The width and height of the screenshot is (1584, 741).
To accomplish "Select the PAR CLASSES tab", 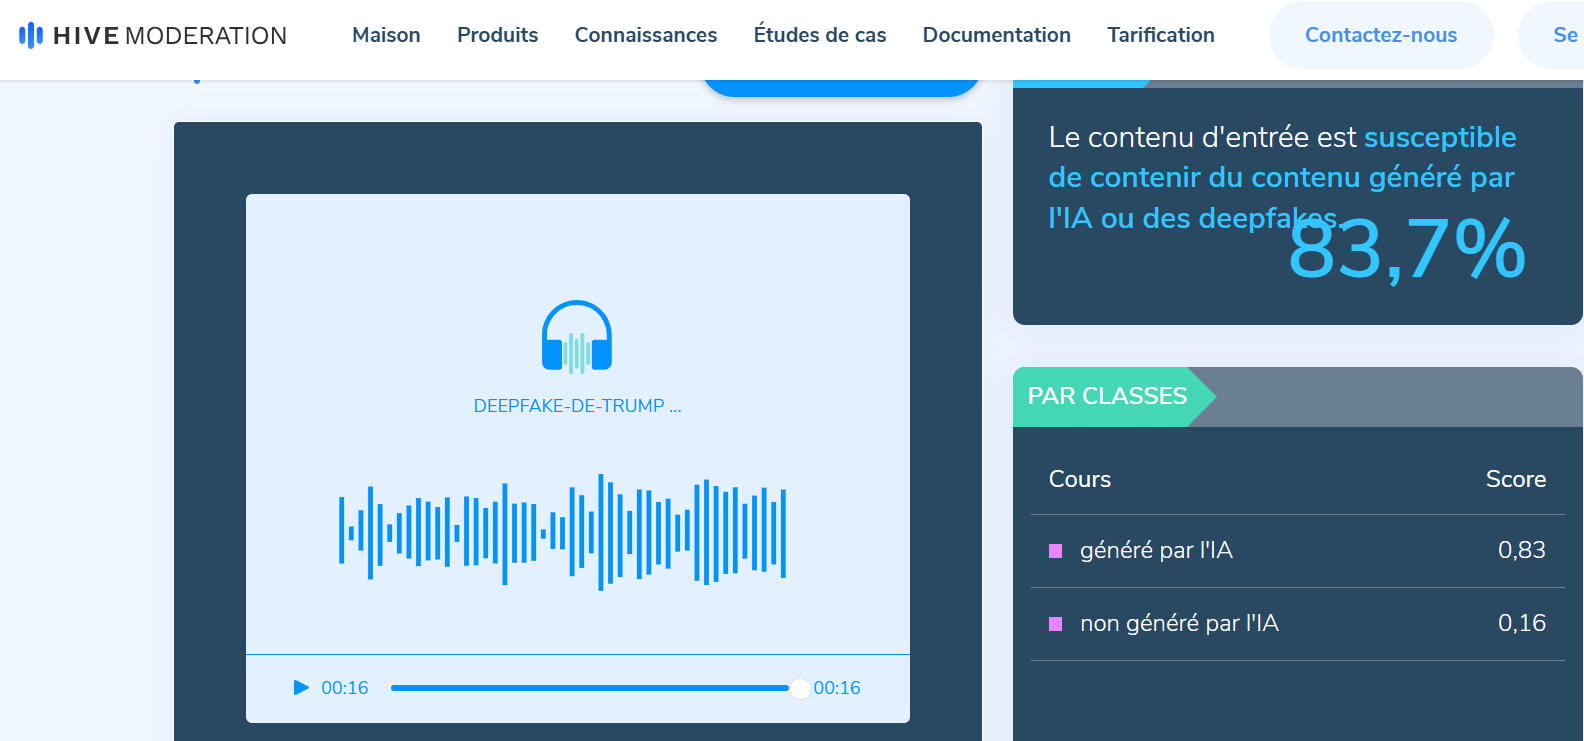I will pyautogui.click(x=1107, y=396).
